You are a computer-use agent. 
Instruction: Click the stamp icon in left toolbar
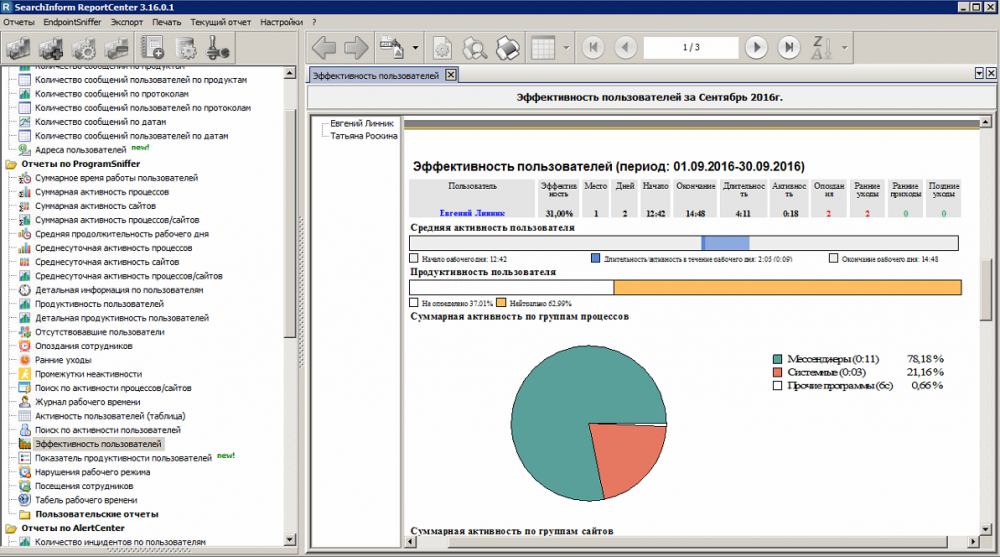click(x=219, y=47)
